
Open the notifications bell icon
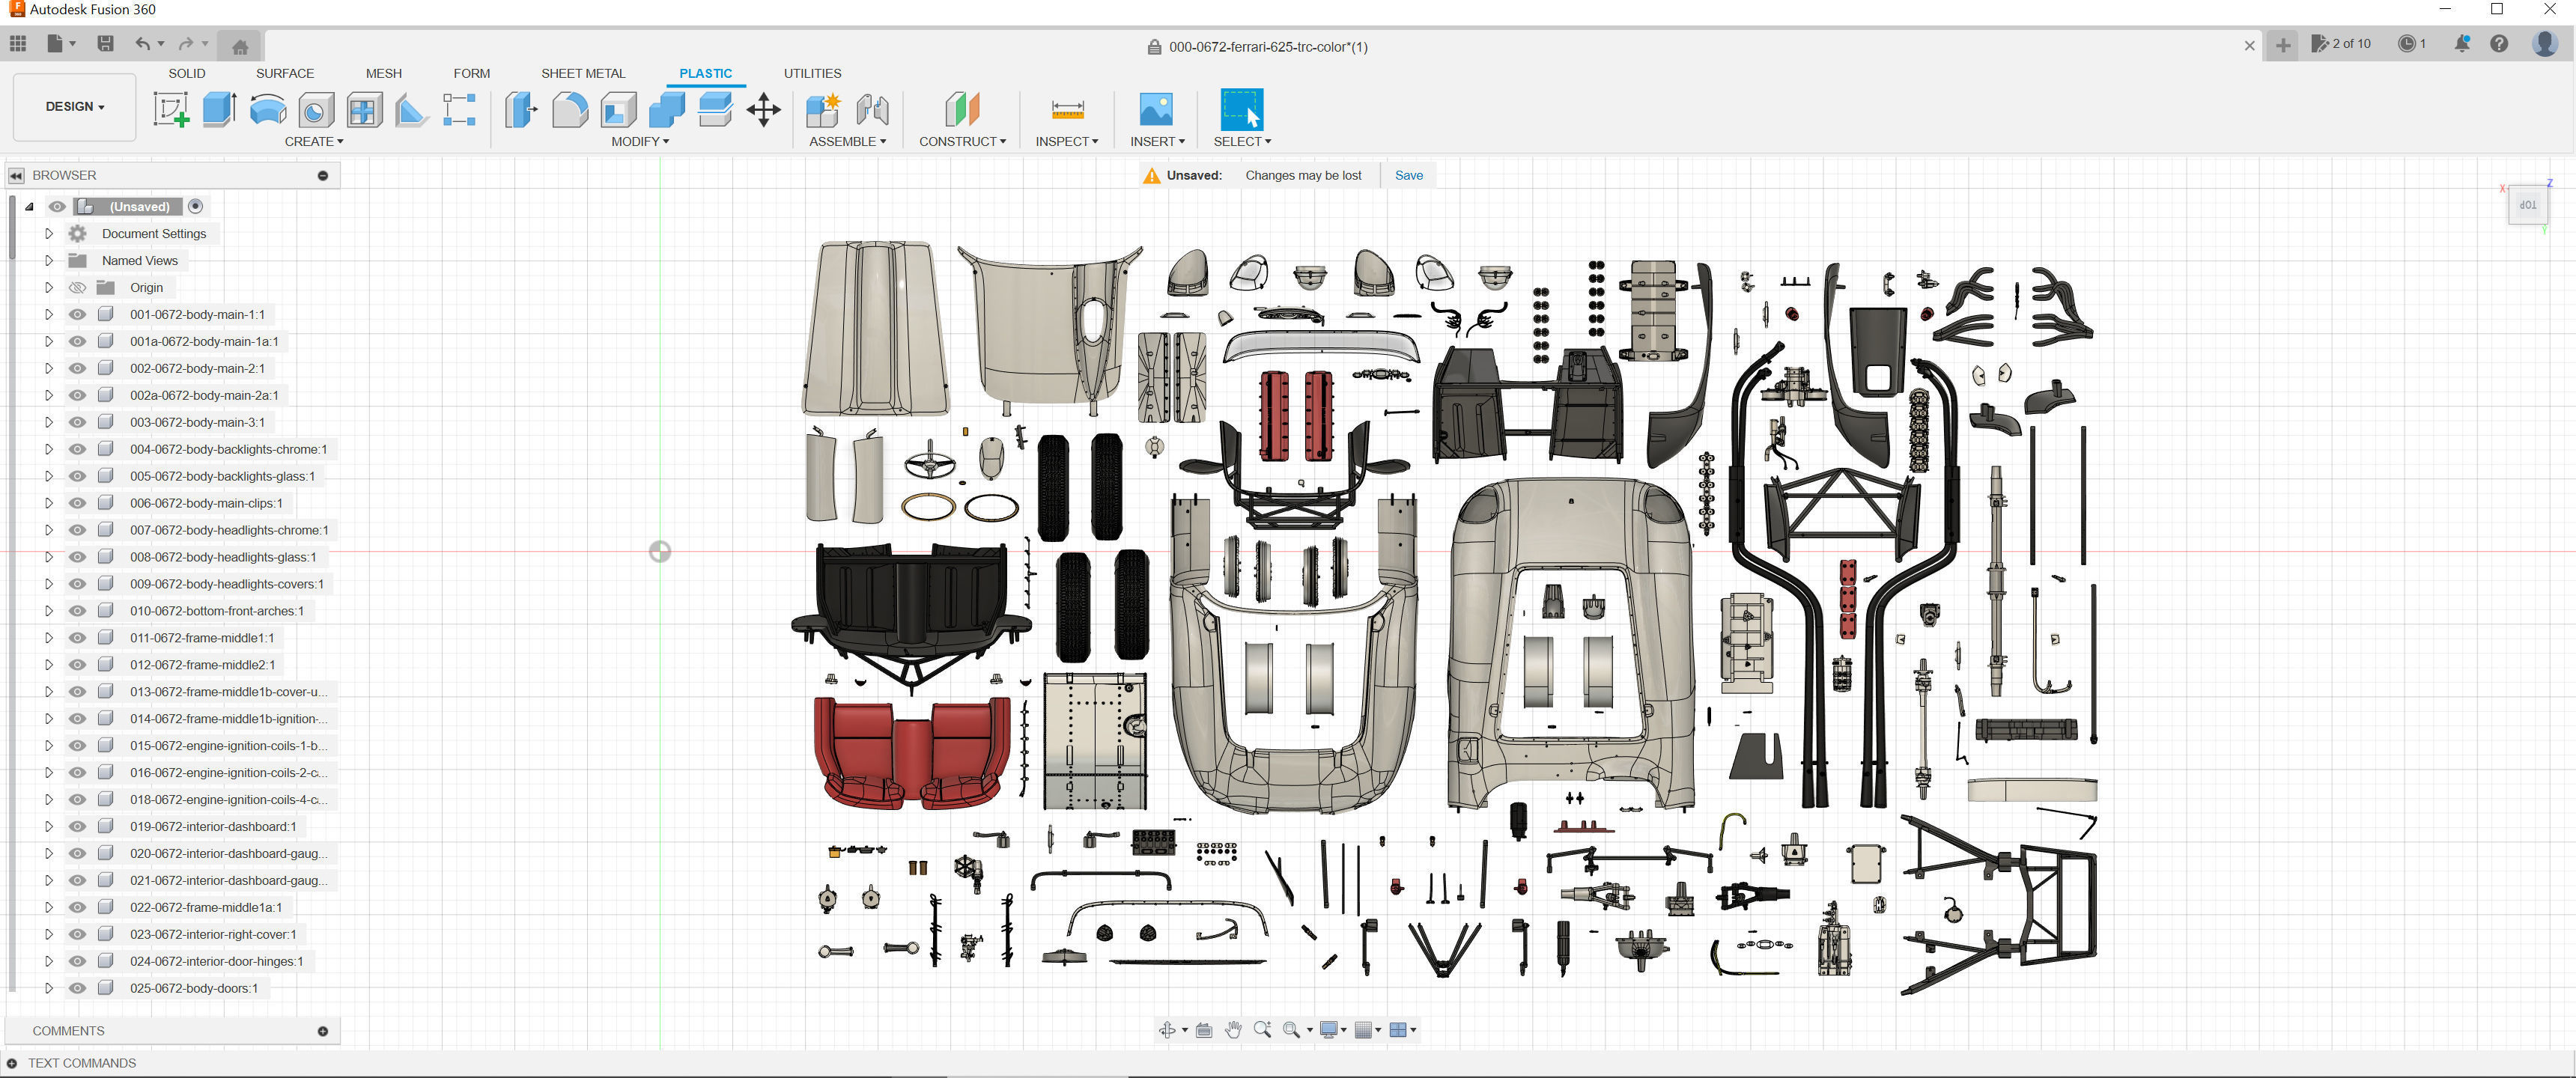(2461, 44)
